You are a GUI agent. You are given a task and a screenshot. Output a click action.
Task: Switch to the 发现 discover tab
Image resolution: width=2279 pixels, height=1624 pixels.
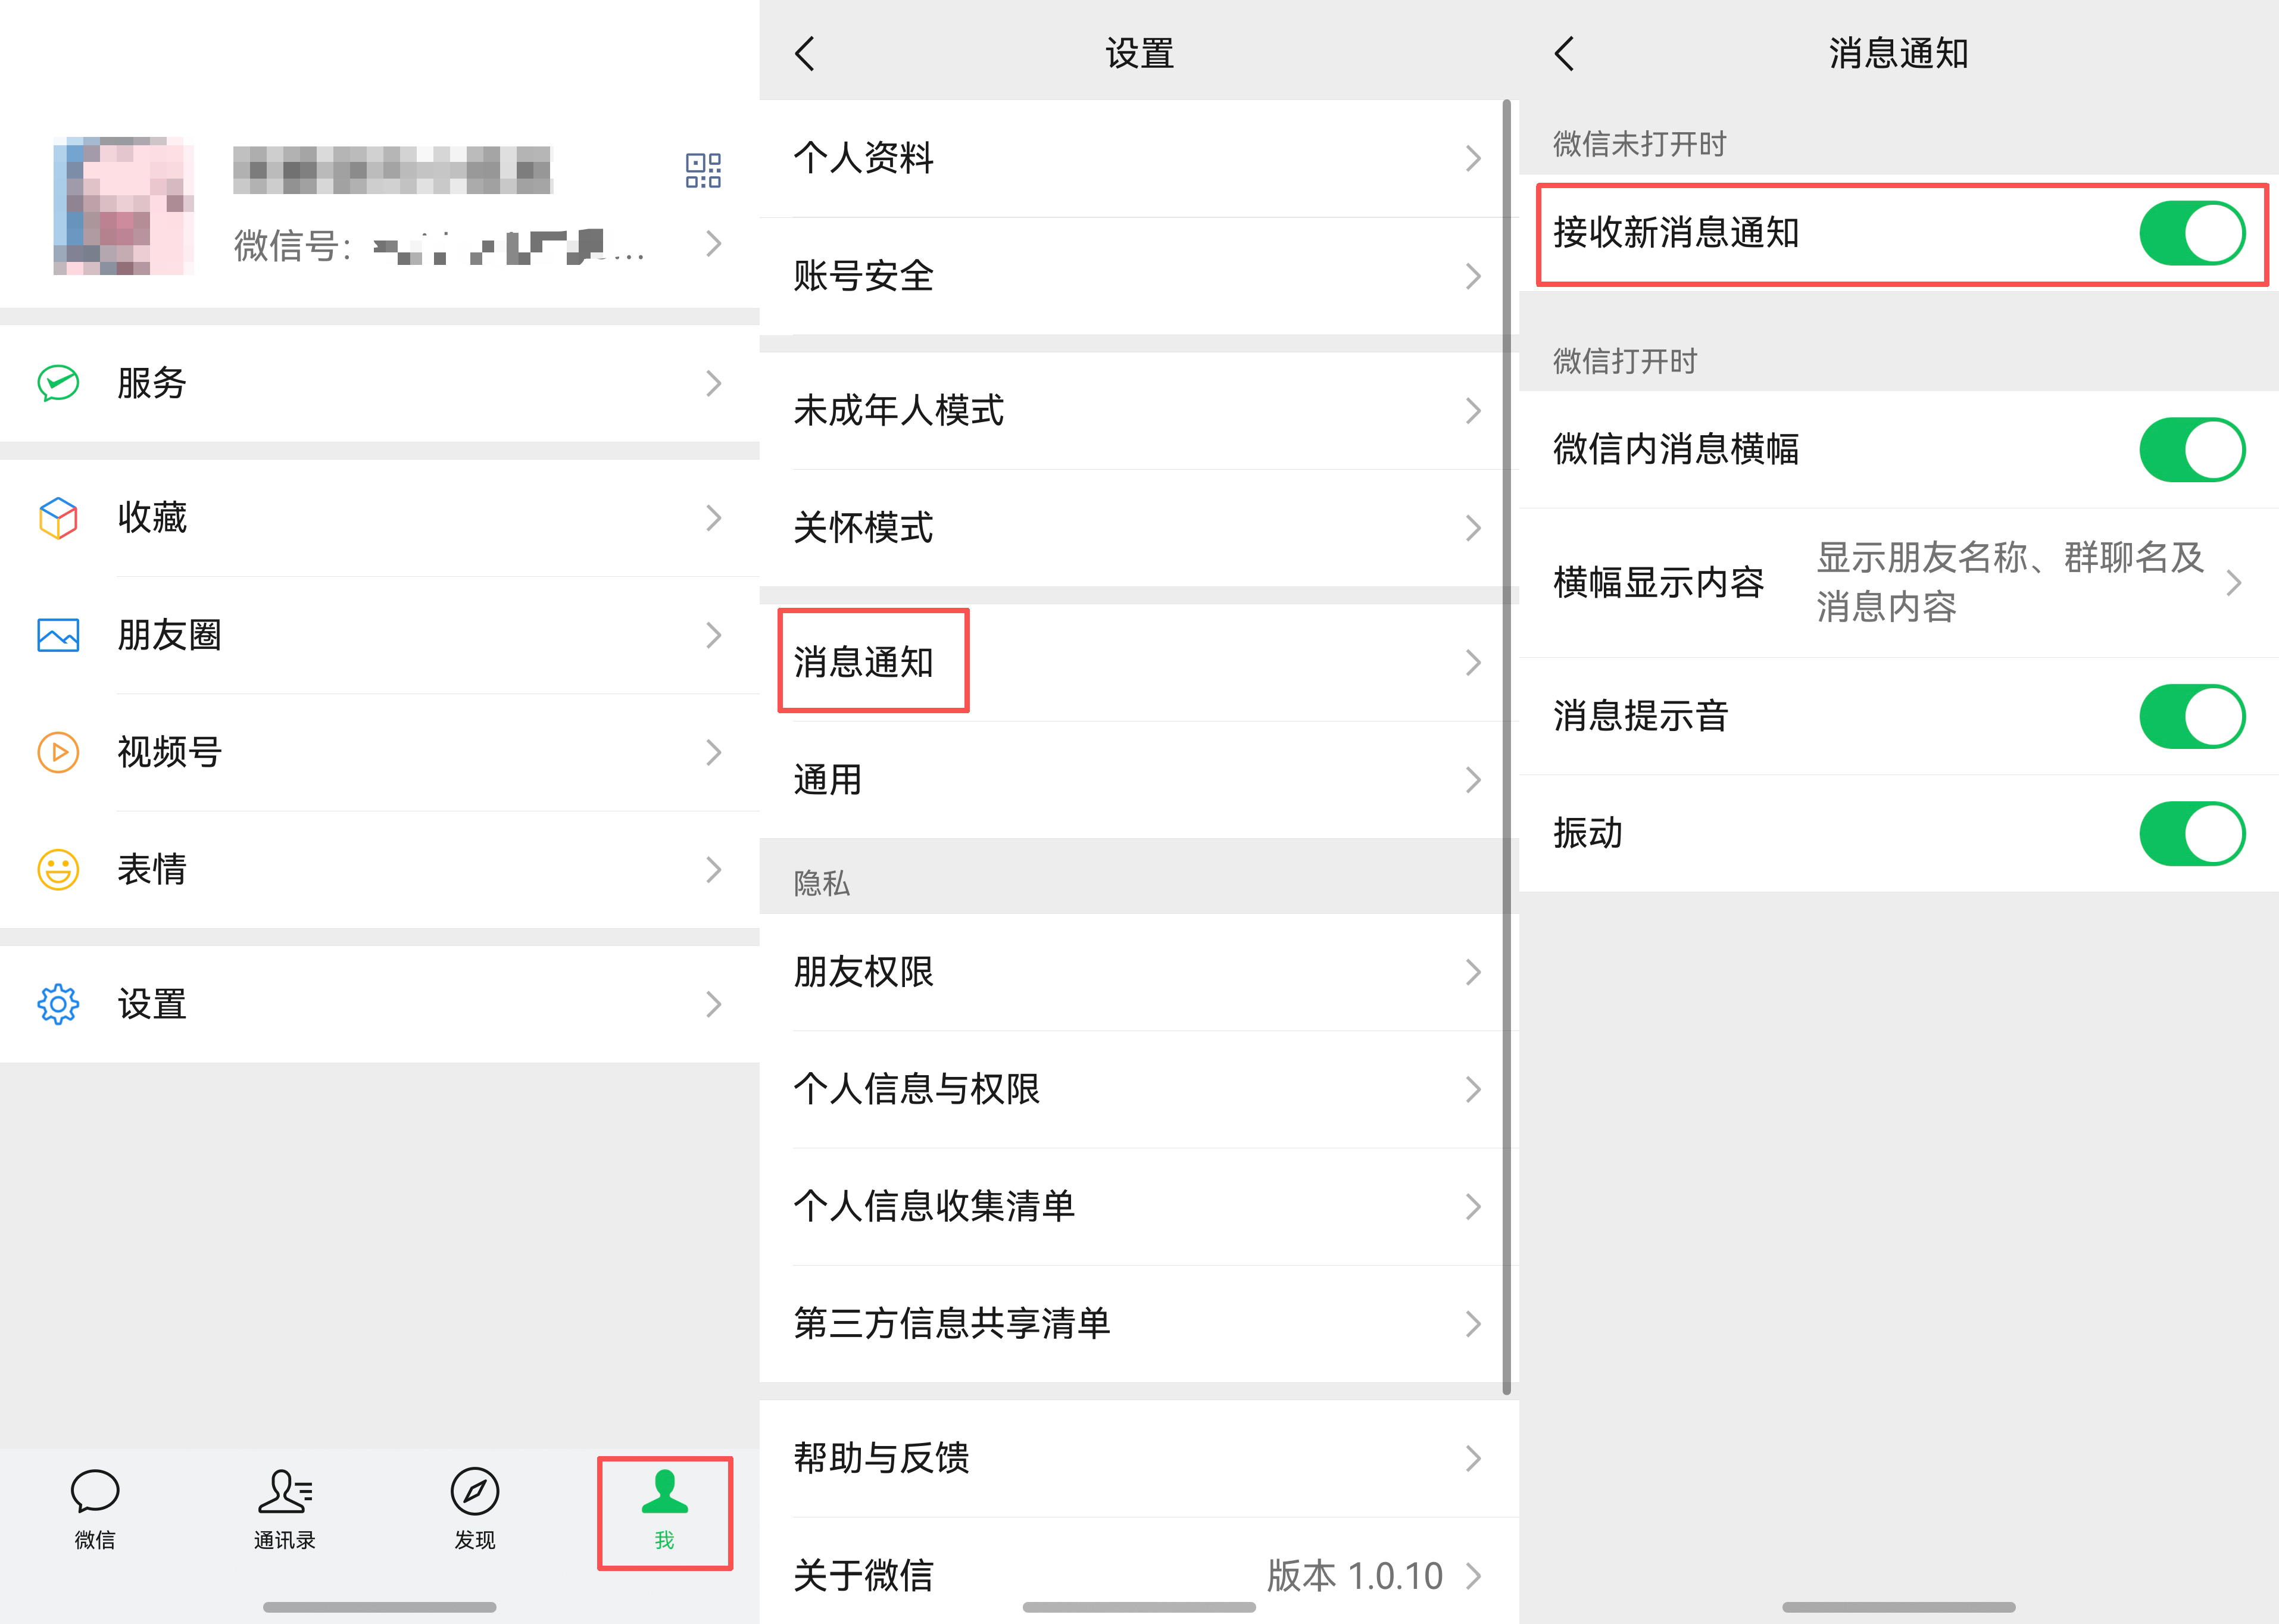[475, 1509]
